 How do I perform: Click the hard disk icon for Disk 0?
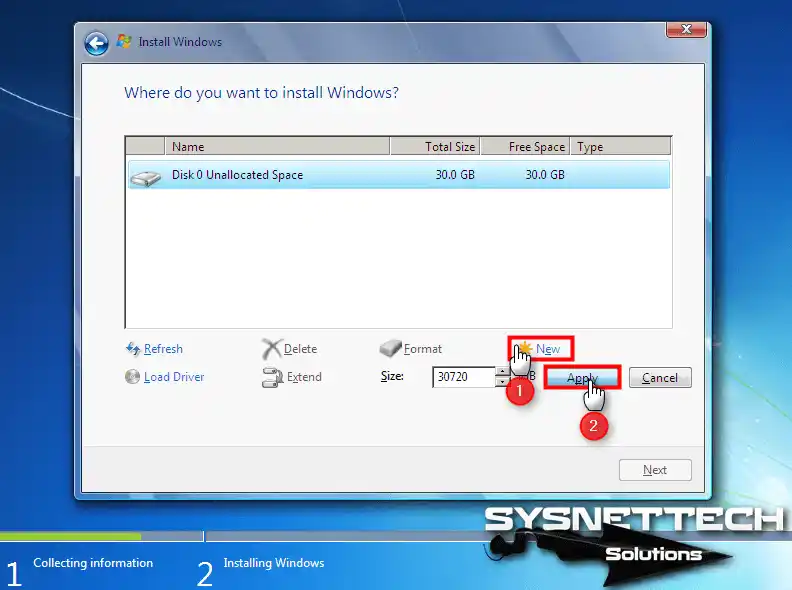(145, 177)
